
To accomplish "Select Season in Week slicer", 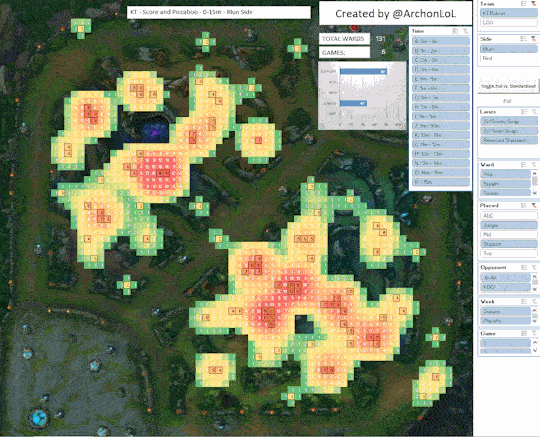I will (505, 311).
